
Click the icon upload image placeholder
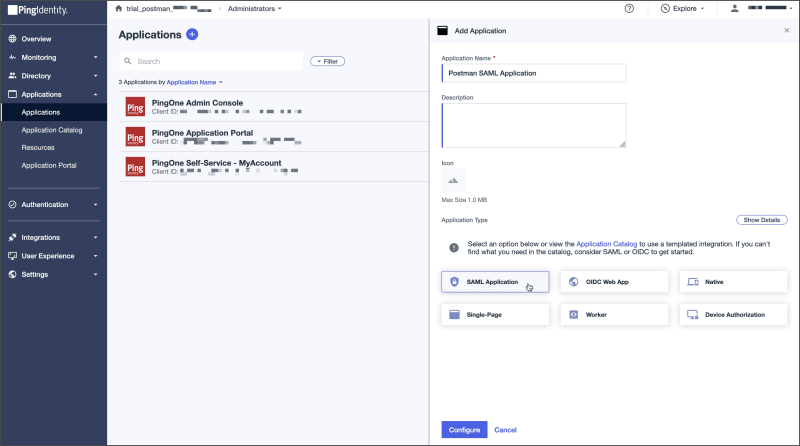pos(453,180)
